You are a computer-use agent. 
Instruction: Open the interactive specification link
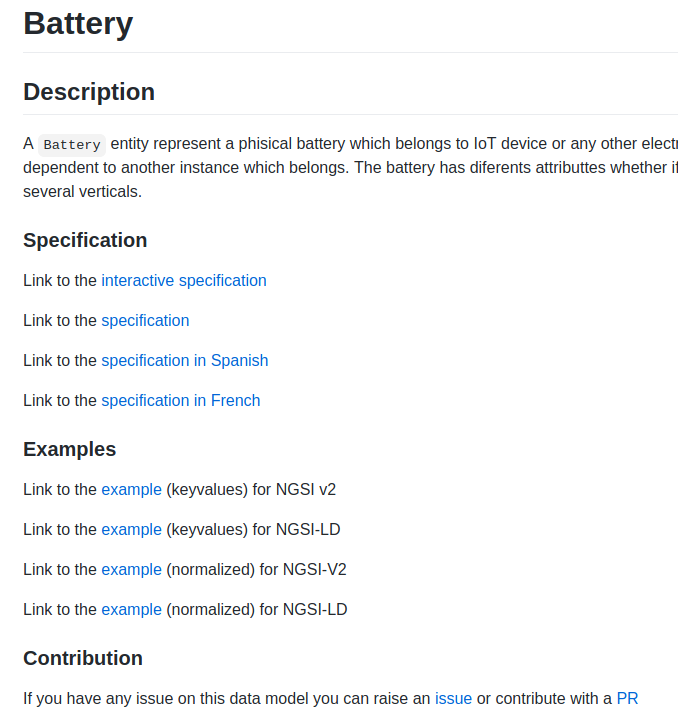[184, 281]
